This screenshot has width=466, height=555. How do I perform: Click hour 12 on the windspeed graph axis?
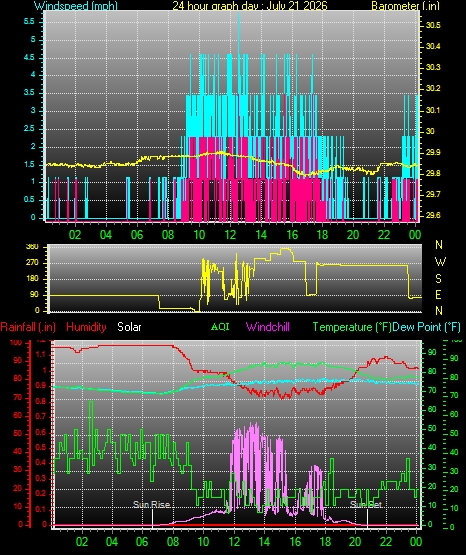coord(230,234)
